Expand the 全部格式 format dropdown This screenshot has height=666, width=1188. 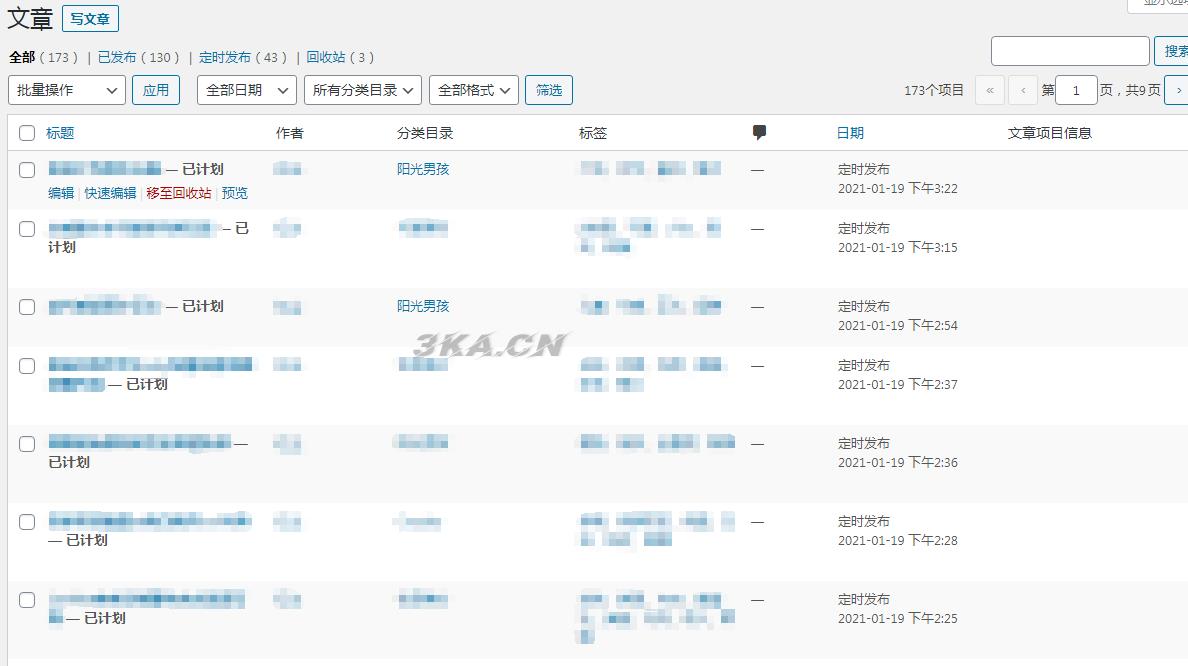(474, 90)
